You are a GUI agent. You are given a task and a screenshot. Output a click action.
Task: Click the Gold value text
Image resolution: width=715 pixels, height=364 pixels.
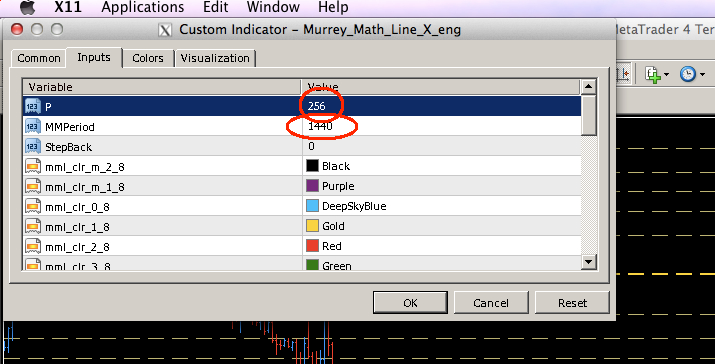tap(333, 226)
